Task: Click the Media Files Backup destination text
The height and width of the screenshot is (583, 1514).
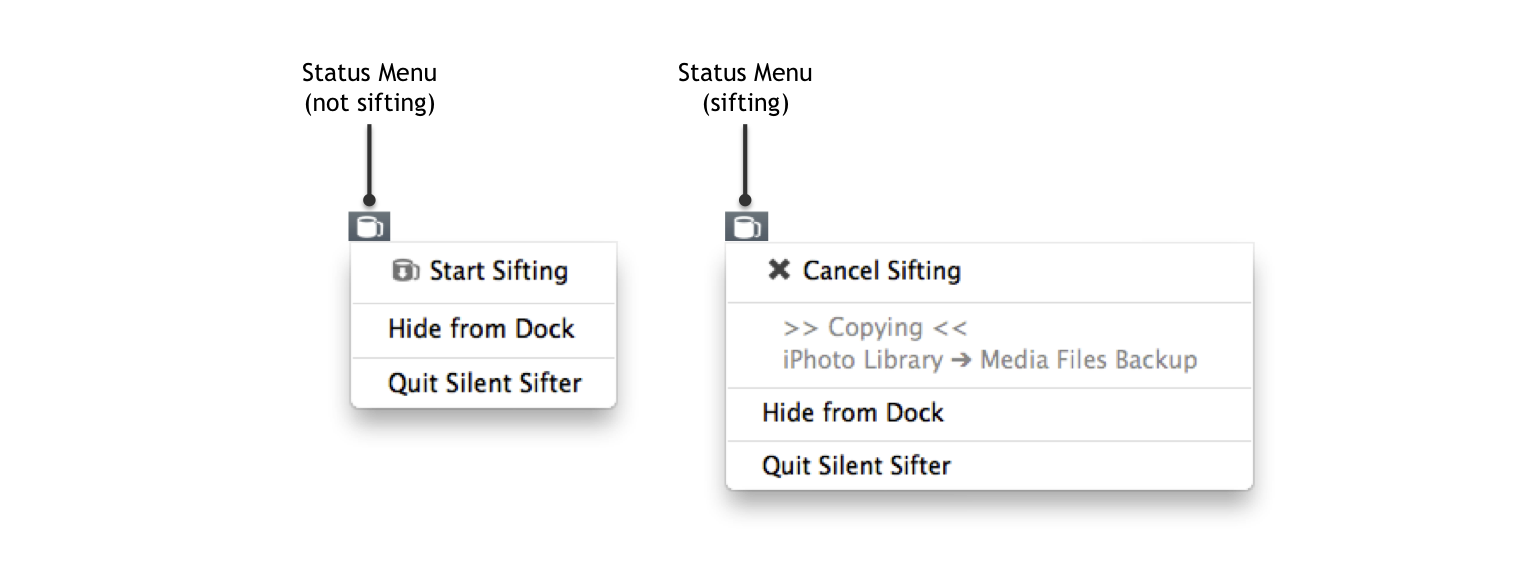Action: (x=1088, y=360)
